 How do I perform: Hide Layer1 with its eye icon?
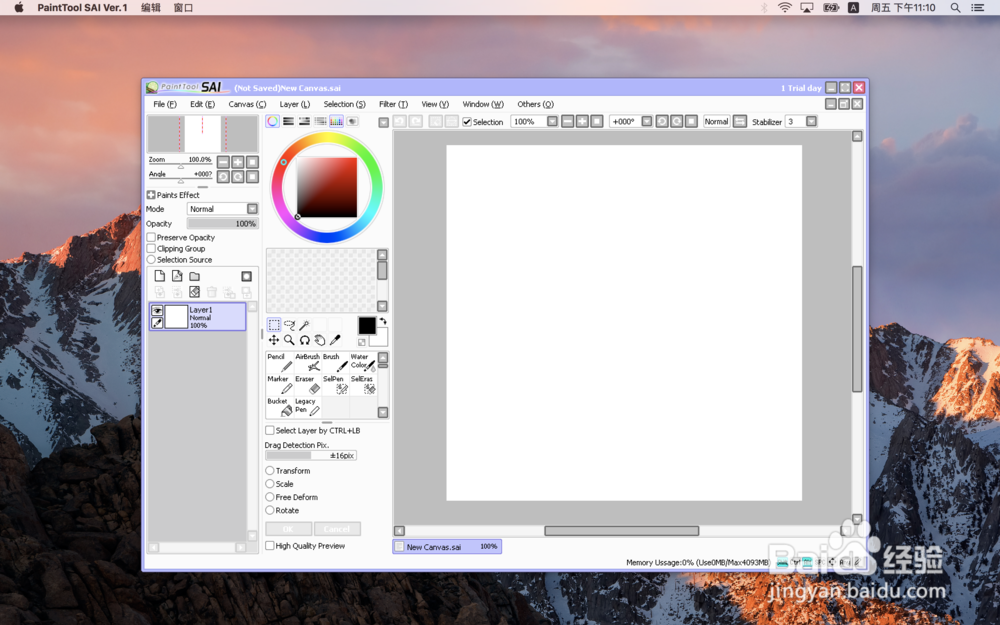coord(157,311)
